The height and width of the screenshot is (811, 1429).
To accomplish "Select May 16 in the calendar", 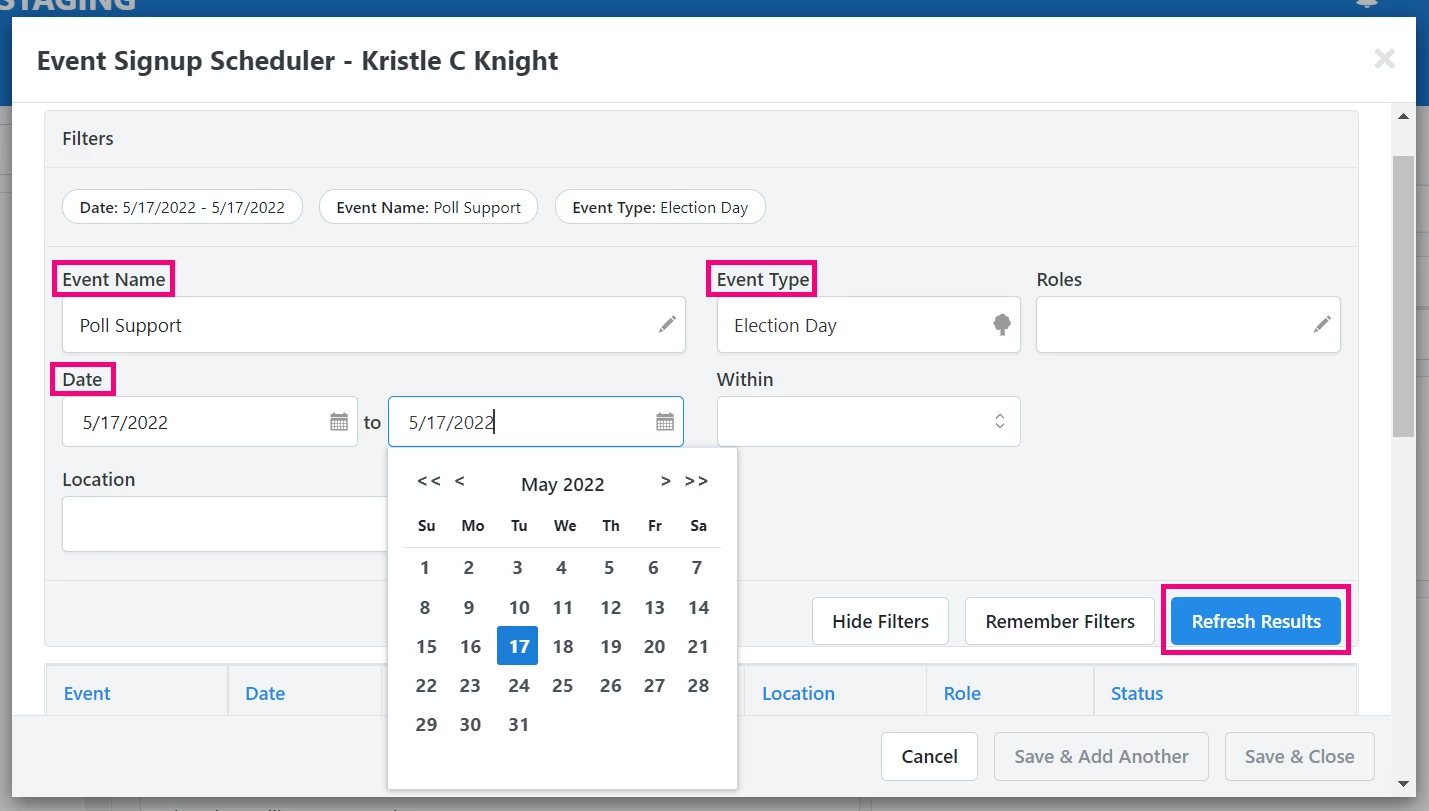I will pos(470,646).
